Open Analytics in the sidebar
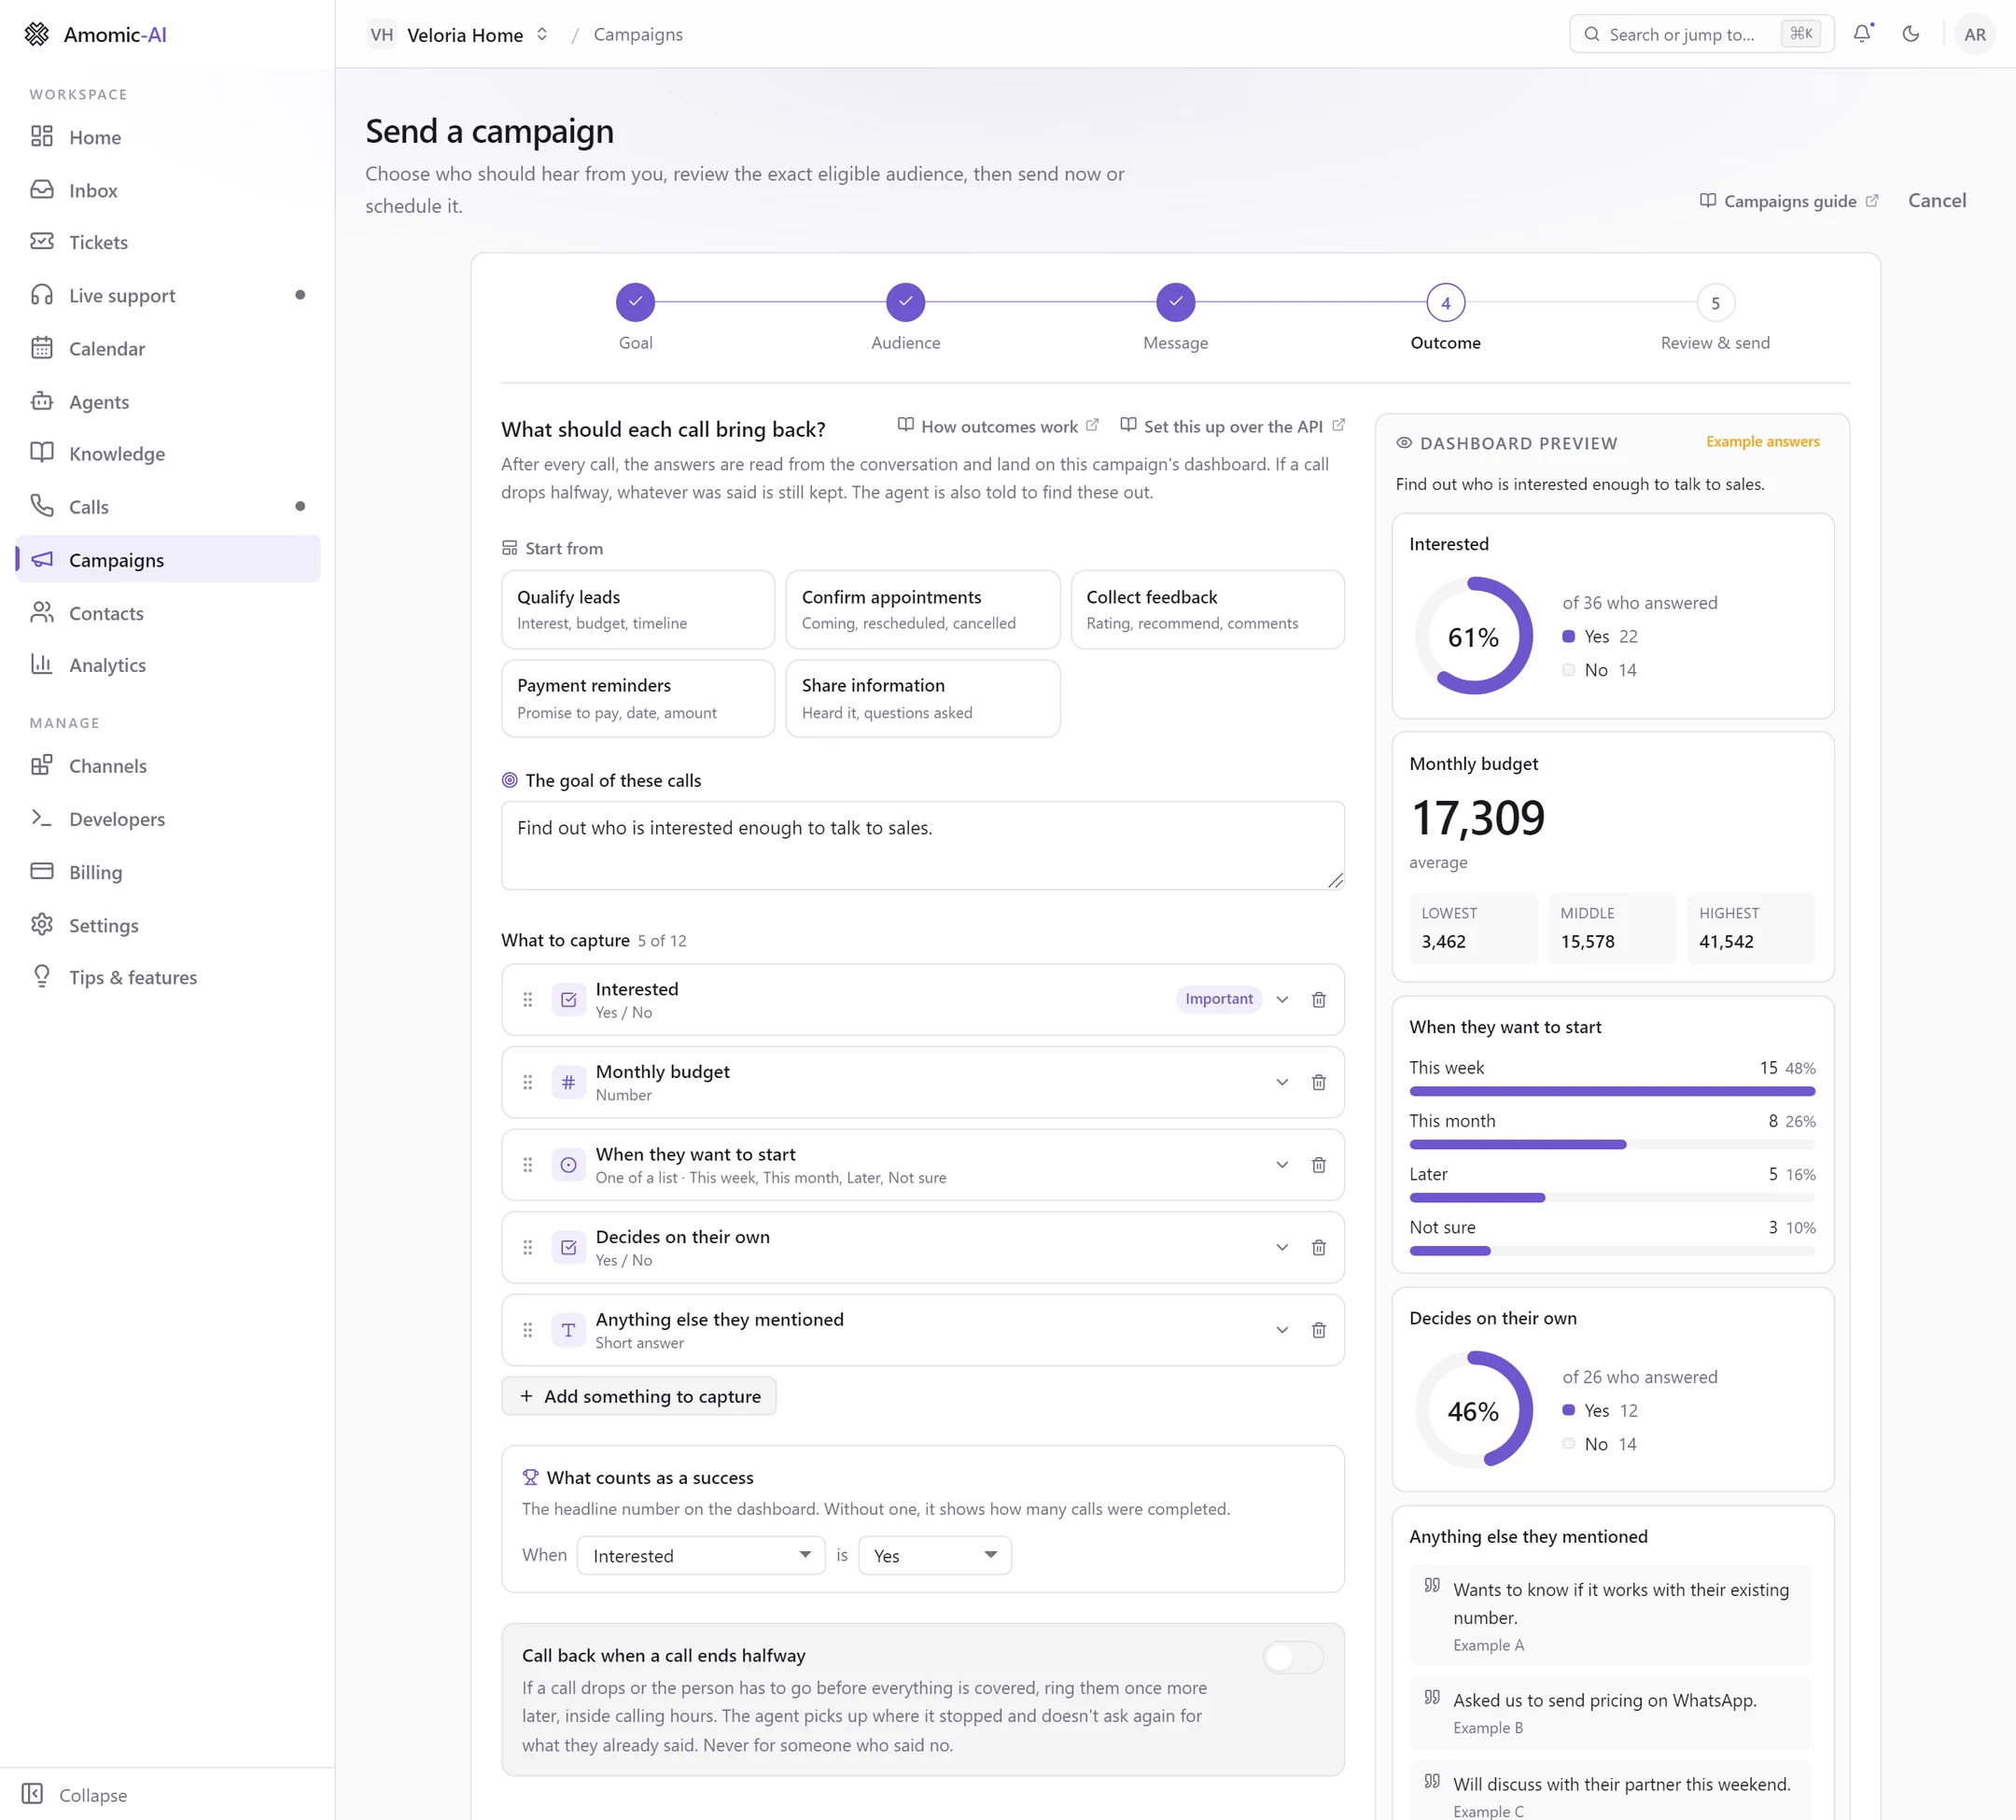This screenshot has width=2016, height=1820. 168,665
